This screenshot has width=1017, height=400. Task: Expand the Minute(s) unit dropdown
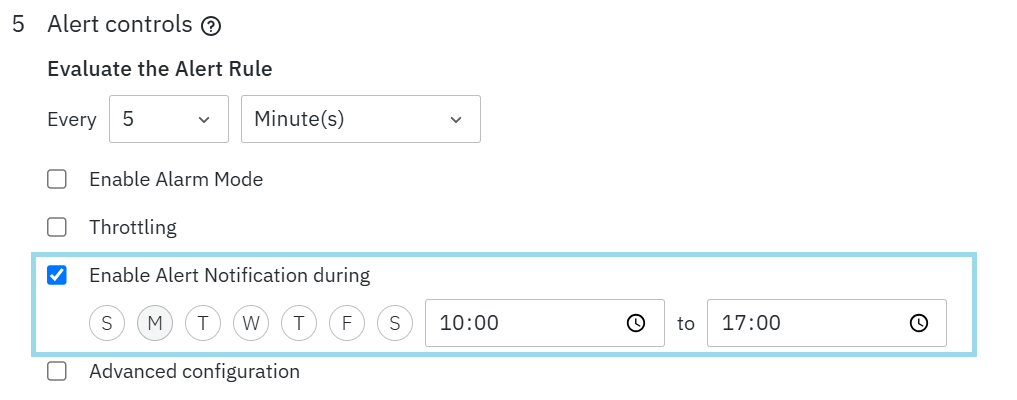[360, 119]
